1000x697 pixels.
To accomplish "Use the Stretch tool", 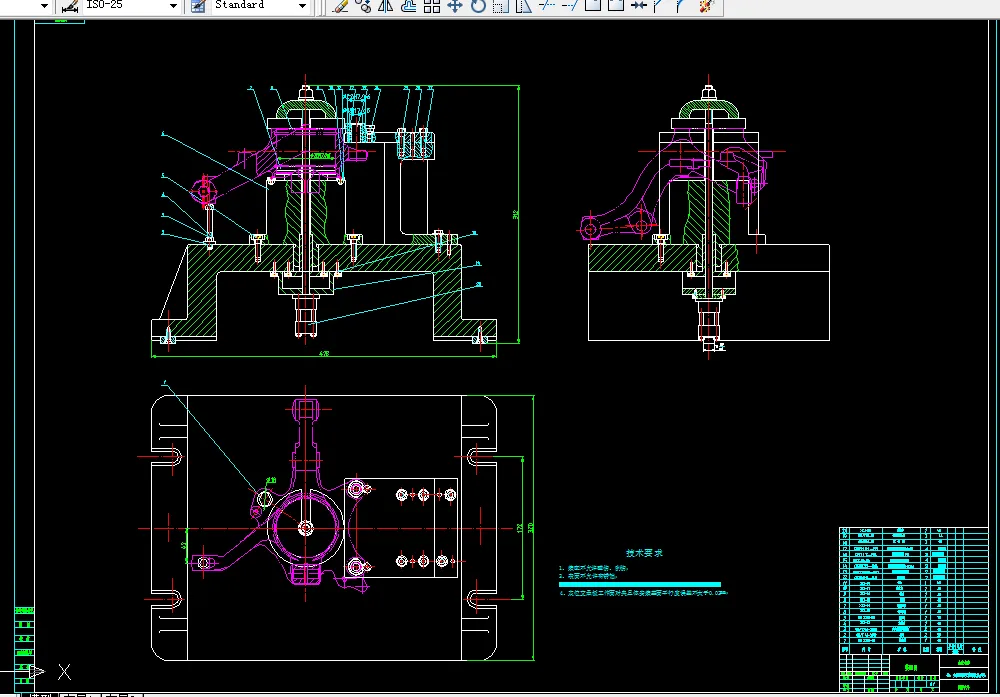I will point(523,6).
